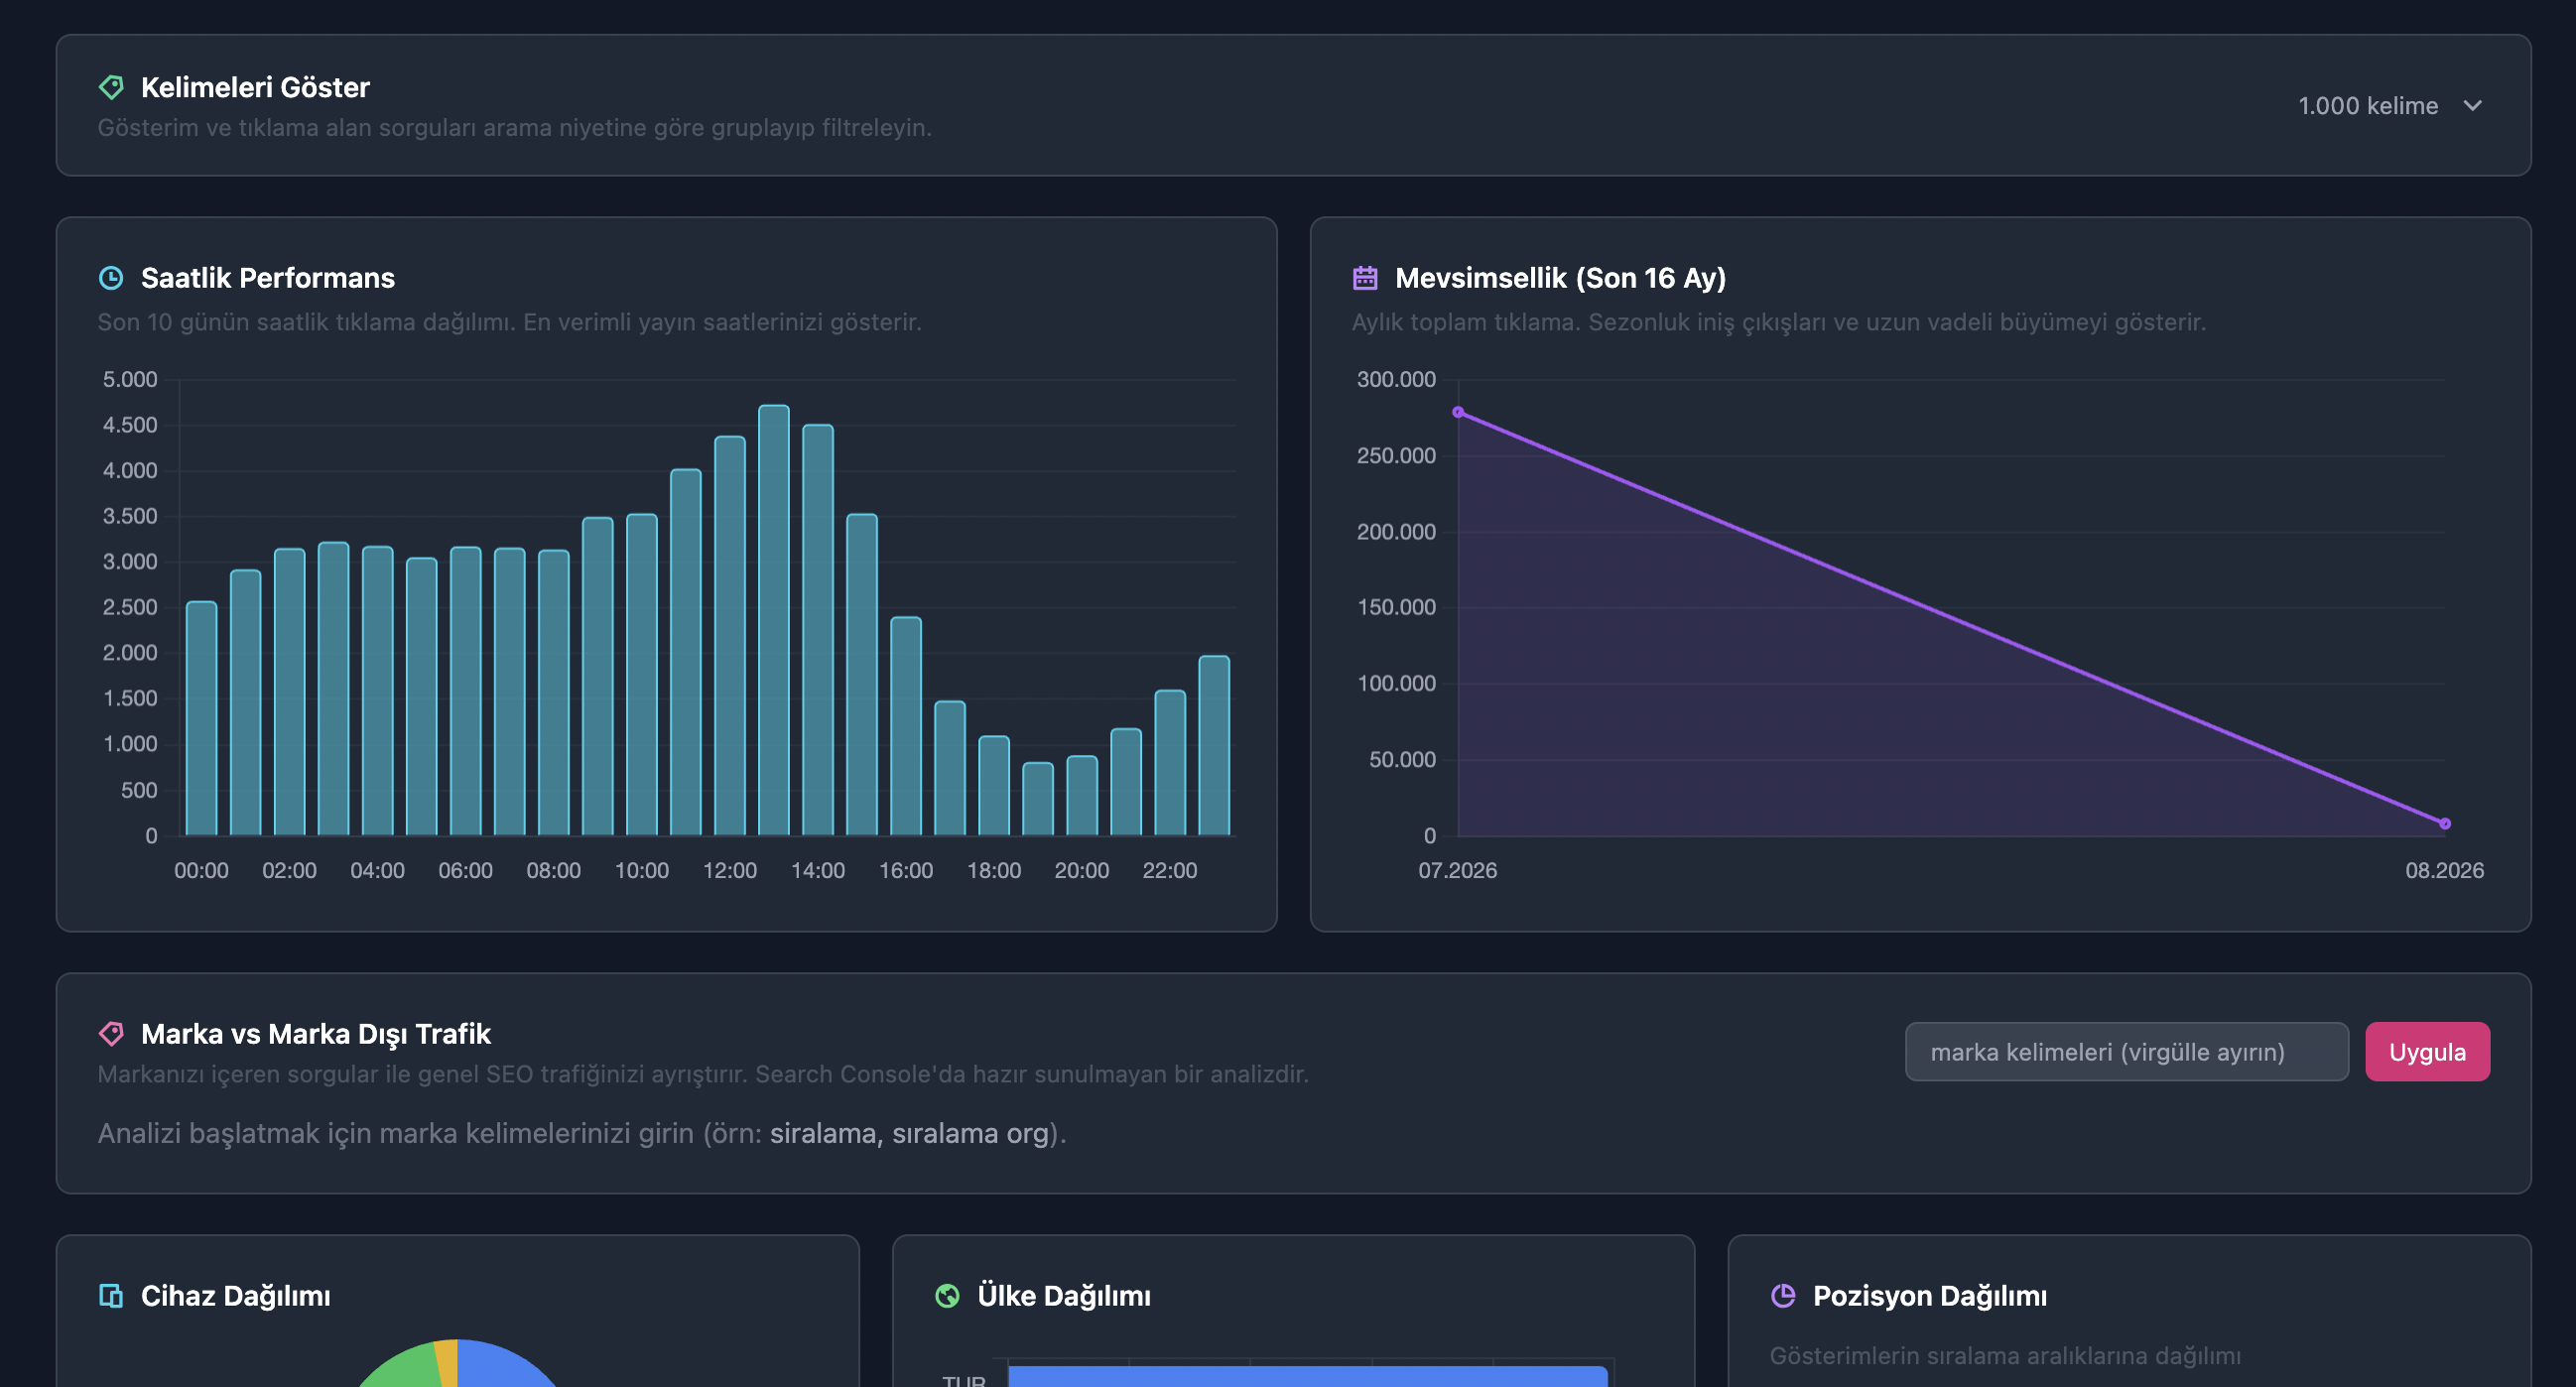Screen dimensions: 2576x1387
Task: Apply brand keywords with the Uygula button
Action: point(2427,1051)
